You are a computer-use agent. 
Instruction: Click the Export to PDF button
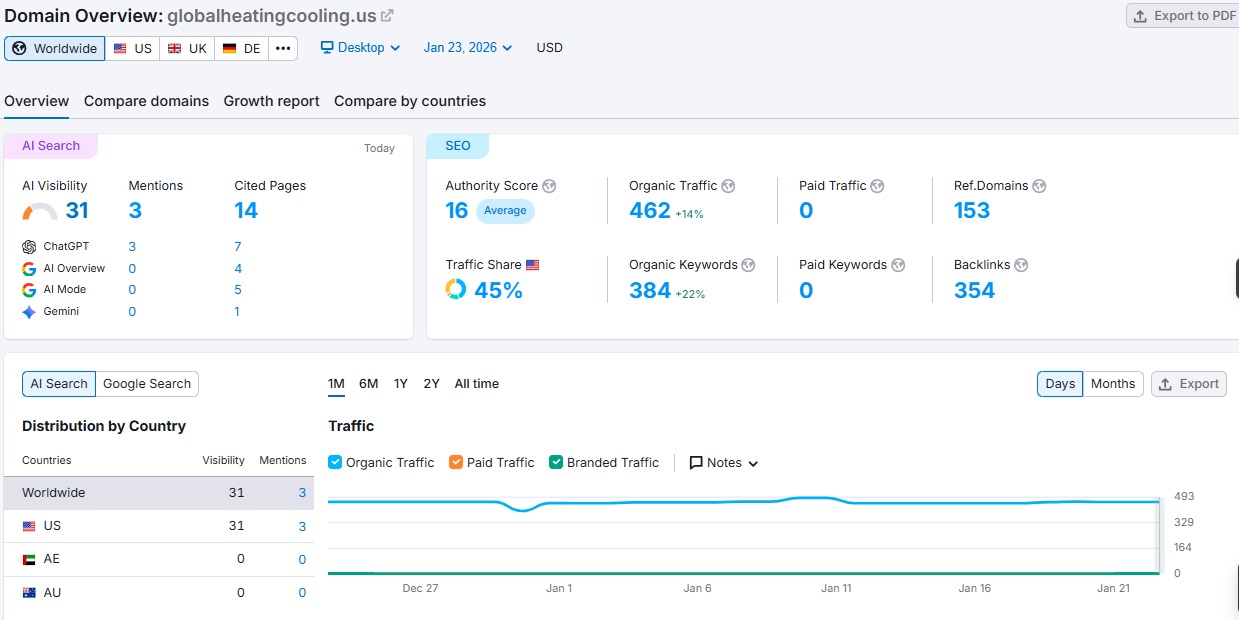click(x=1183, y=15)
